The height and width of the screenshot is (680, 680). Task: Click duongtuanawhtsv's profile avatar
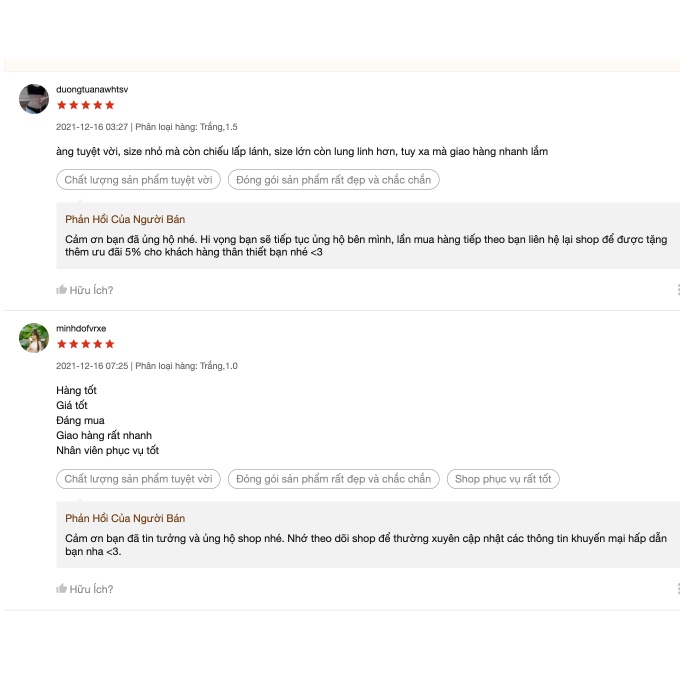click(34, 99)
